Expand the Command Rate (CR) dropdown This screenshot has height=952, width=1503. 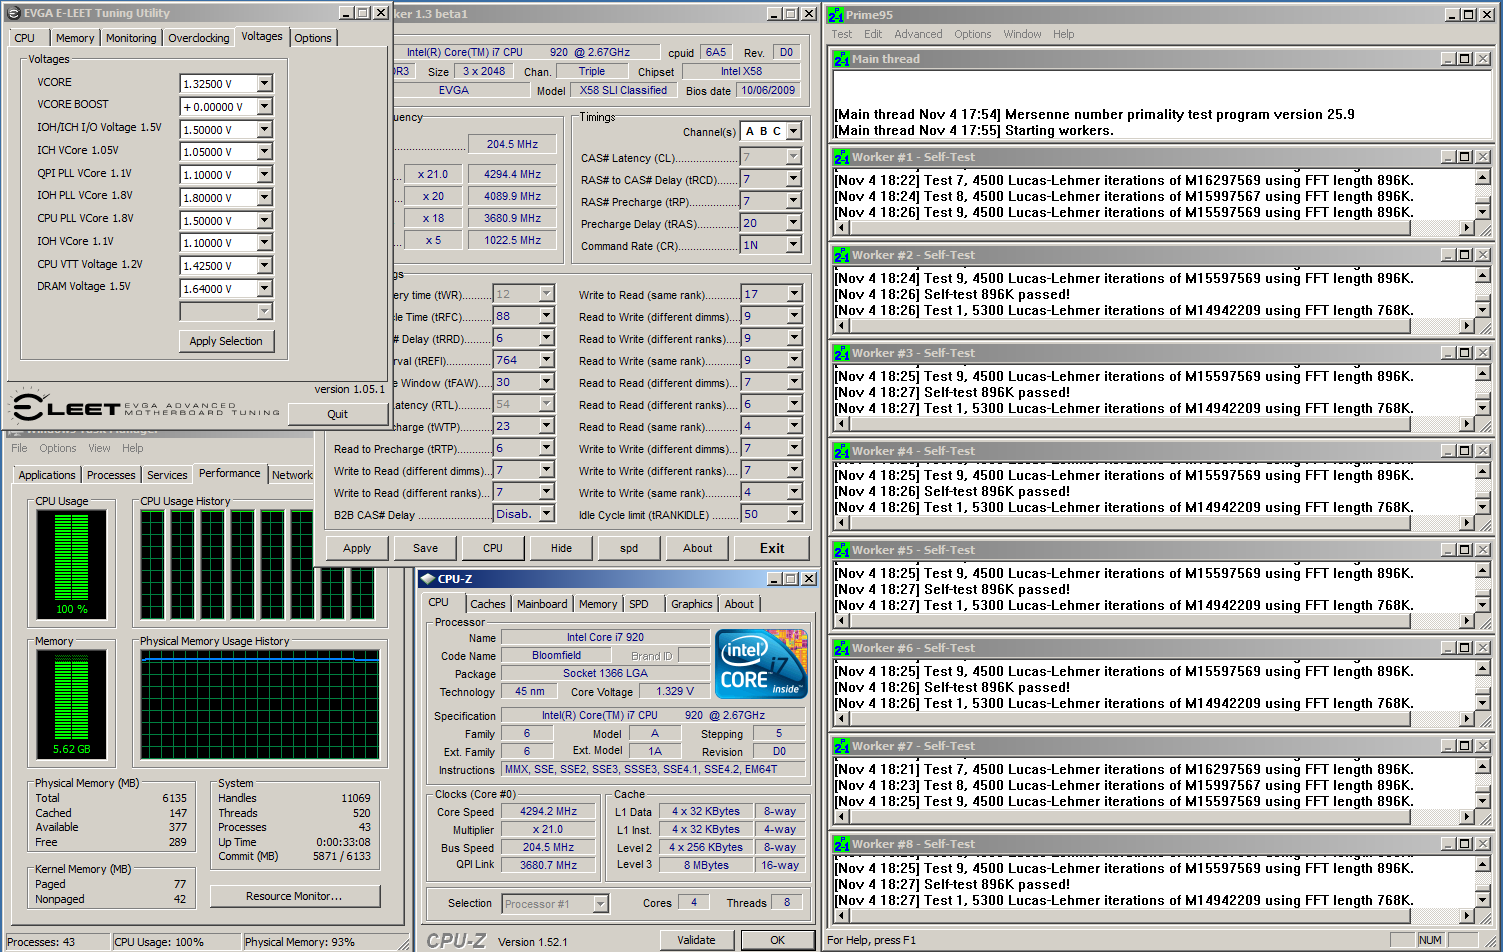[794, 245]
